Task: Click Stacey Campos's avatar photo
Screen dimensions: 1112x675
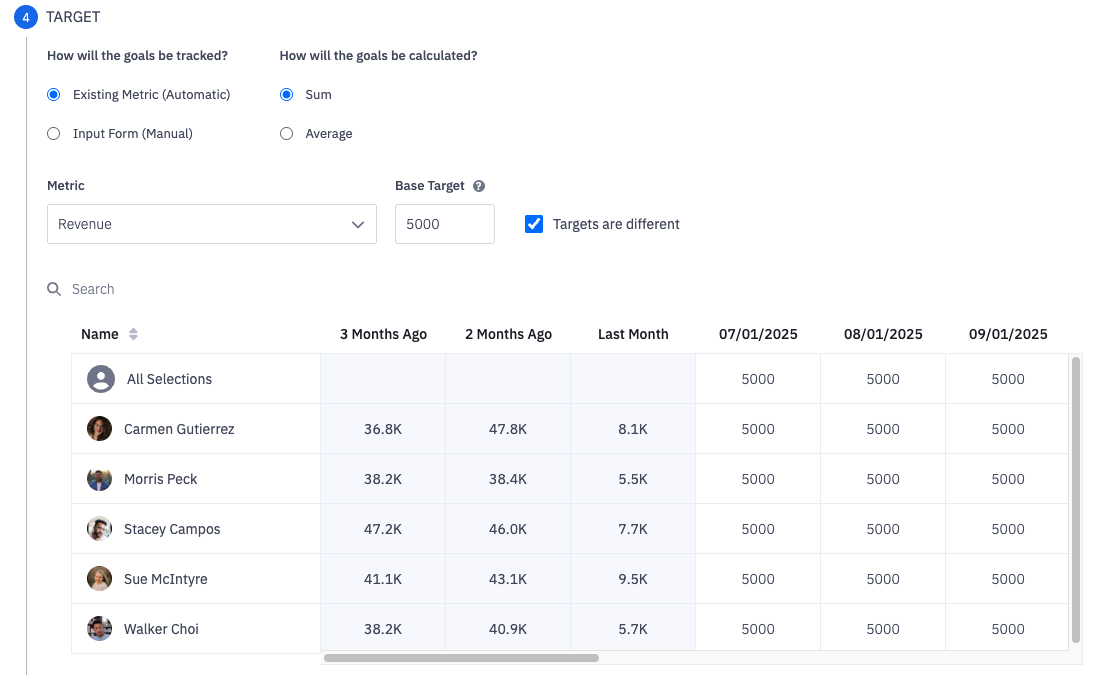Action: click(x=99, y=529)
